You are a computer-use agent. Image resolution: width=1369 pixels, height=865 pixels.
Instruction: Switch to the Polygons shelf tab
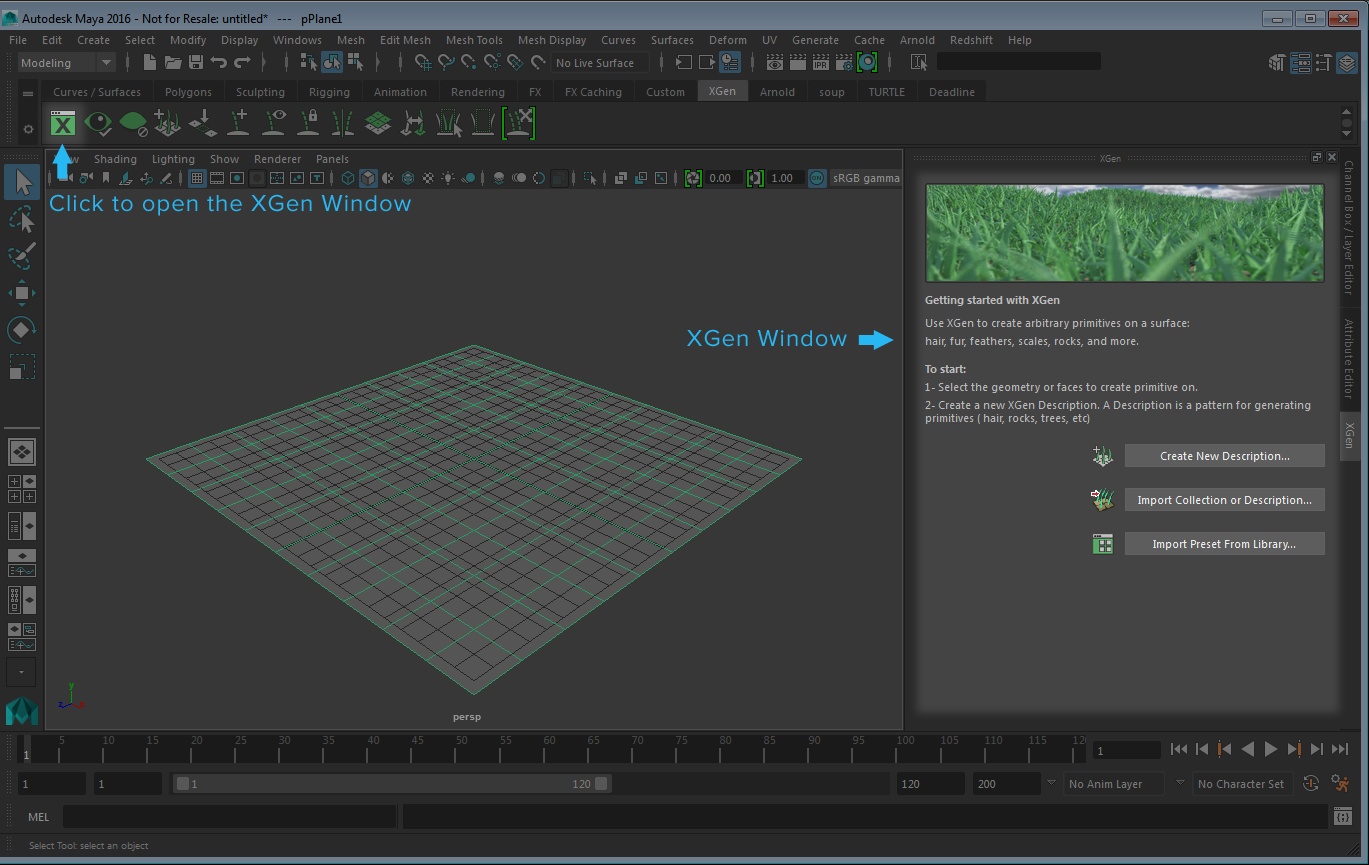188,92
